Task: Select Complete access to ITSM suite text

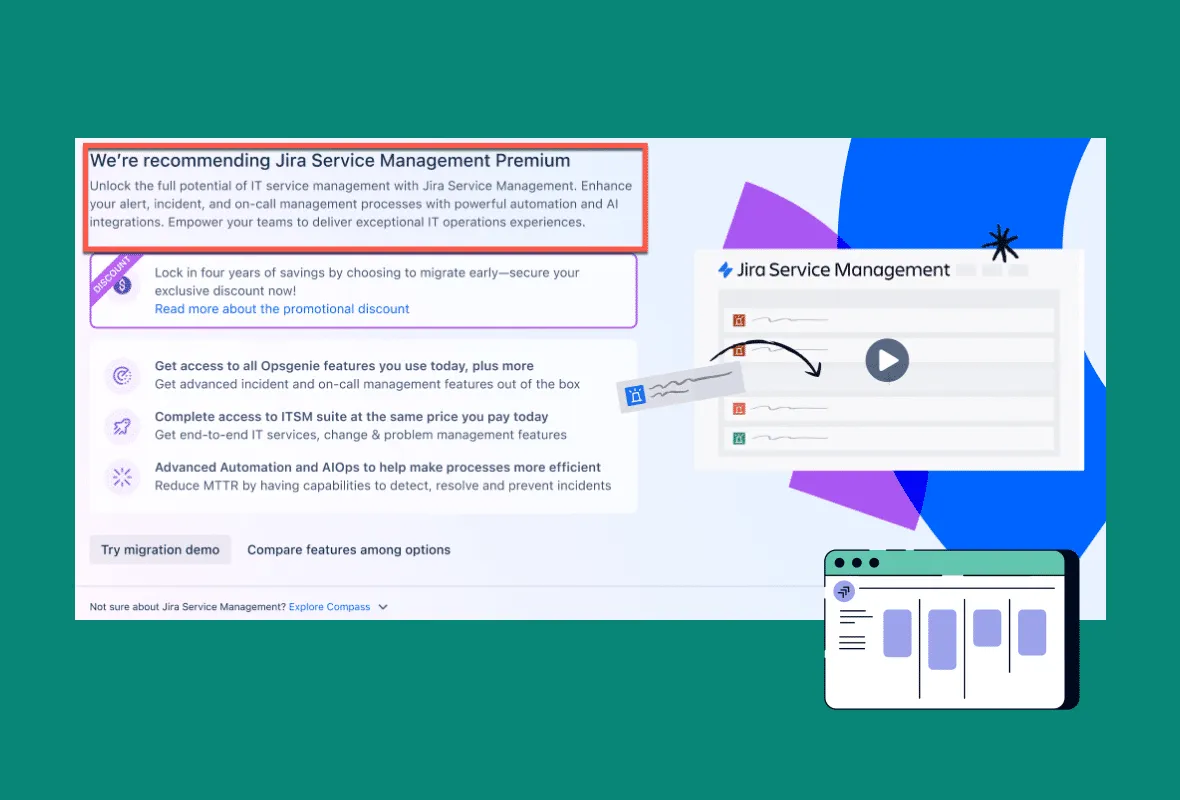Action: 351,417
